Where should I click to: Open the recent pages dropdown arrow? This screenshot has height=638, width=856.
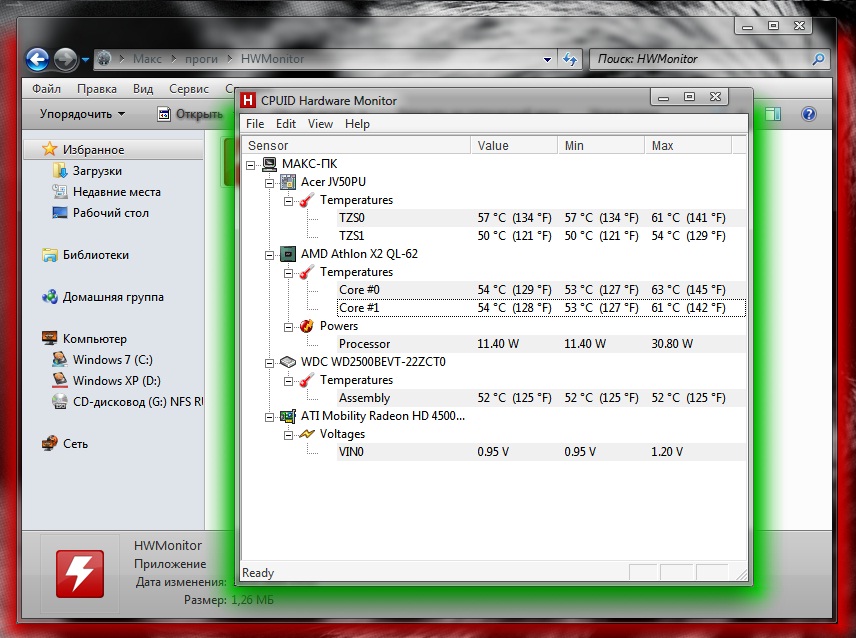(x=85, y=59)
